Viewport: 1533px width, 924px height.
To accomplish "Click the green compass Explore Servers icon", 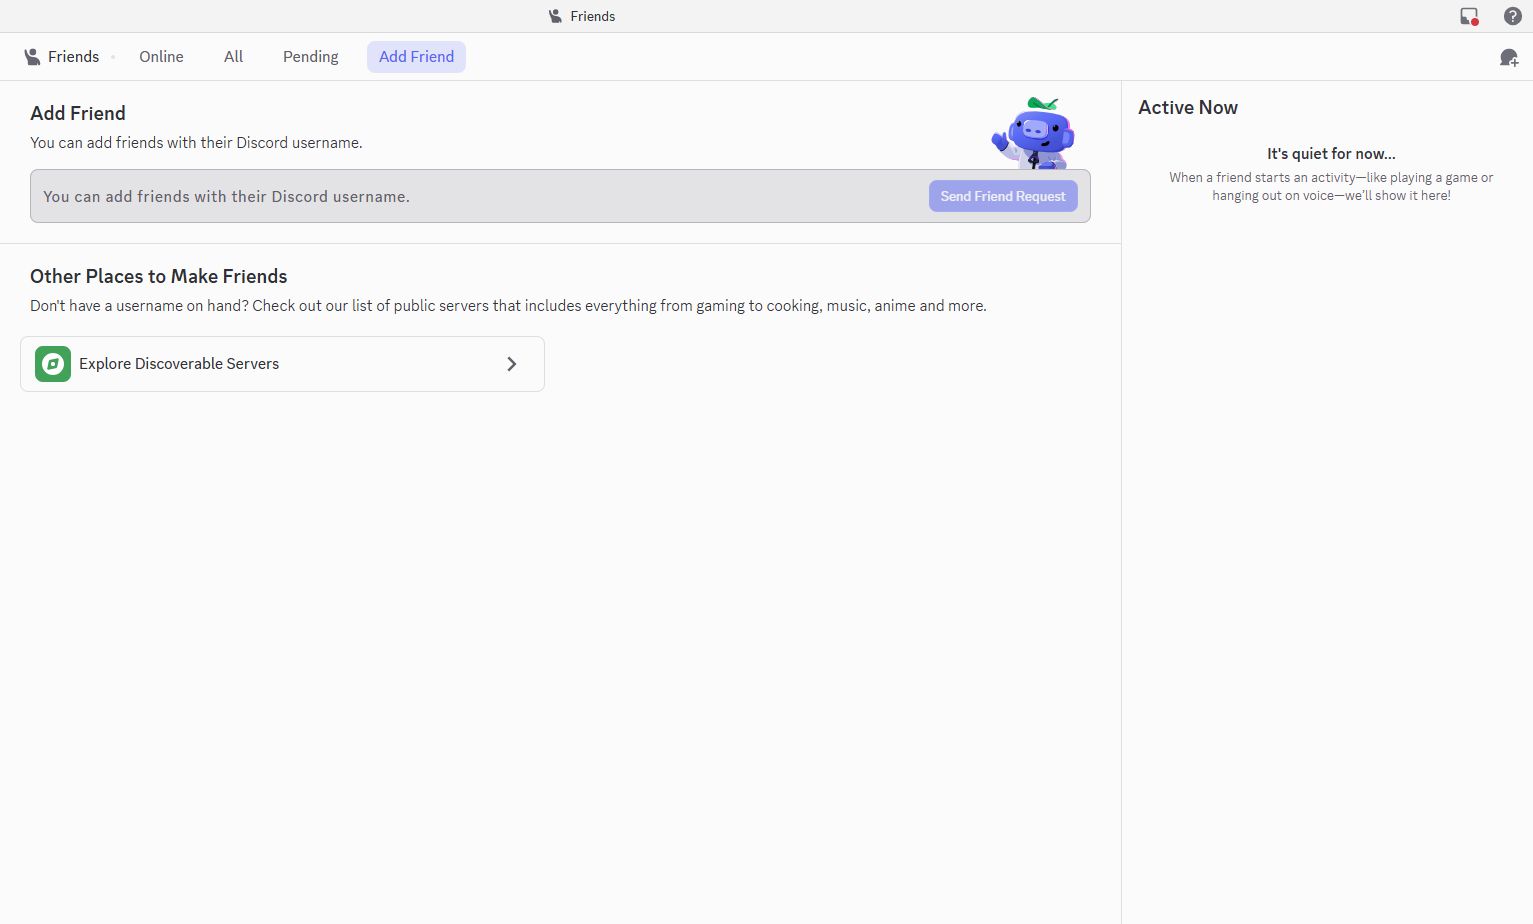I will coord(53,364).
